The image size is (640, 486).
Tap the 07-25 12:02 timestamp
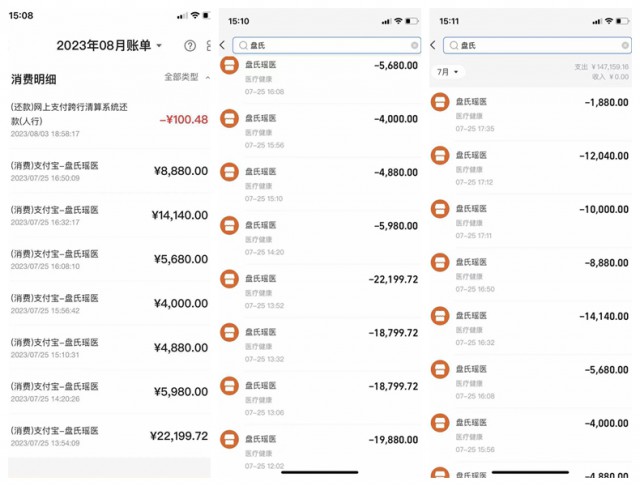click(x=264, y=466)
